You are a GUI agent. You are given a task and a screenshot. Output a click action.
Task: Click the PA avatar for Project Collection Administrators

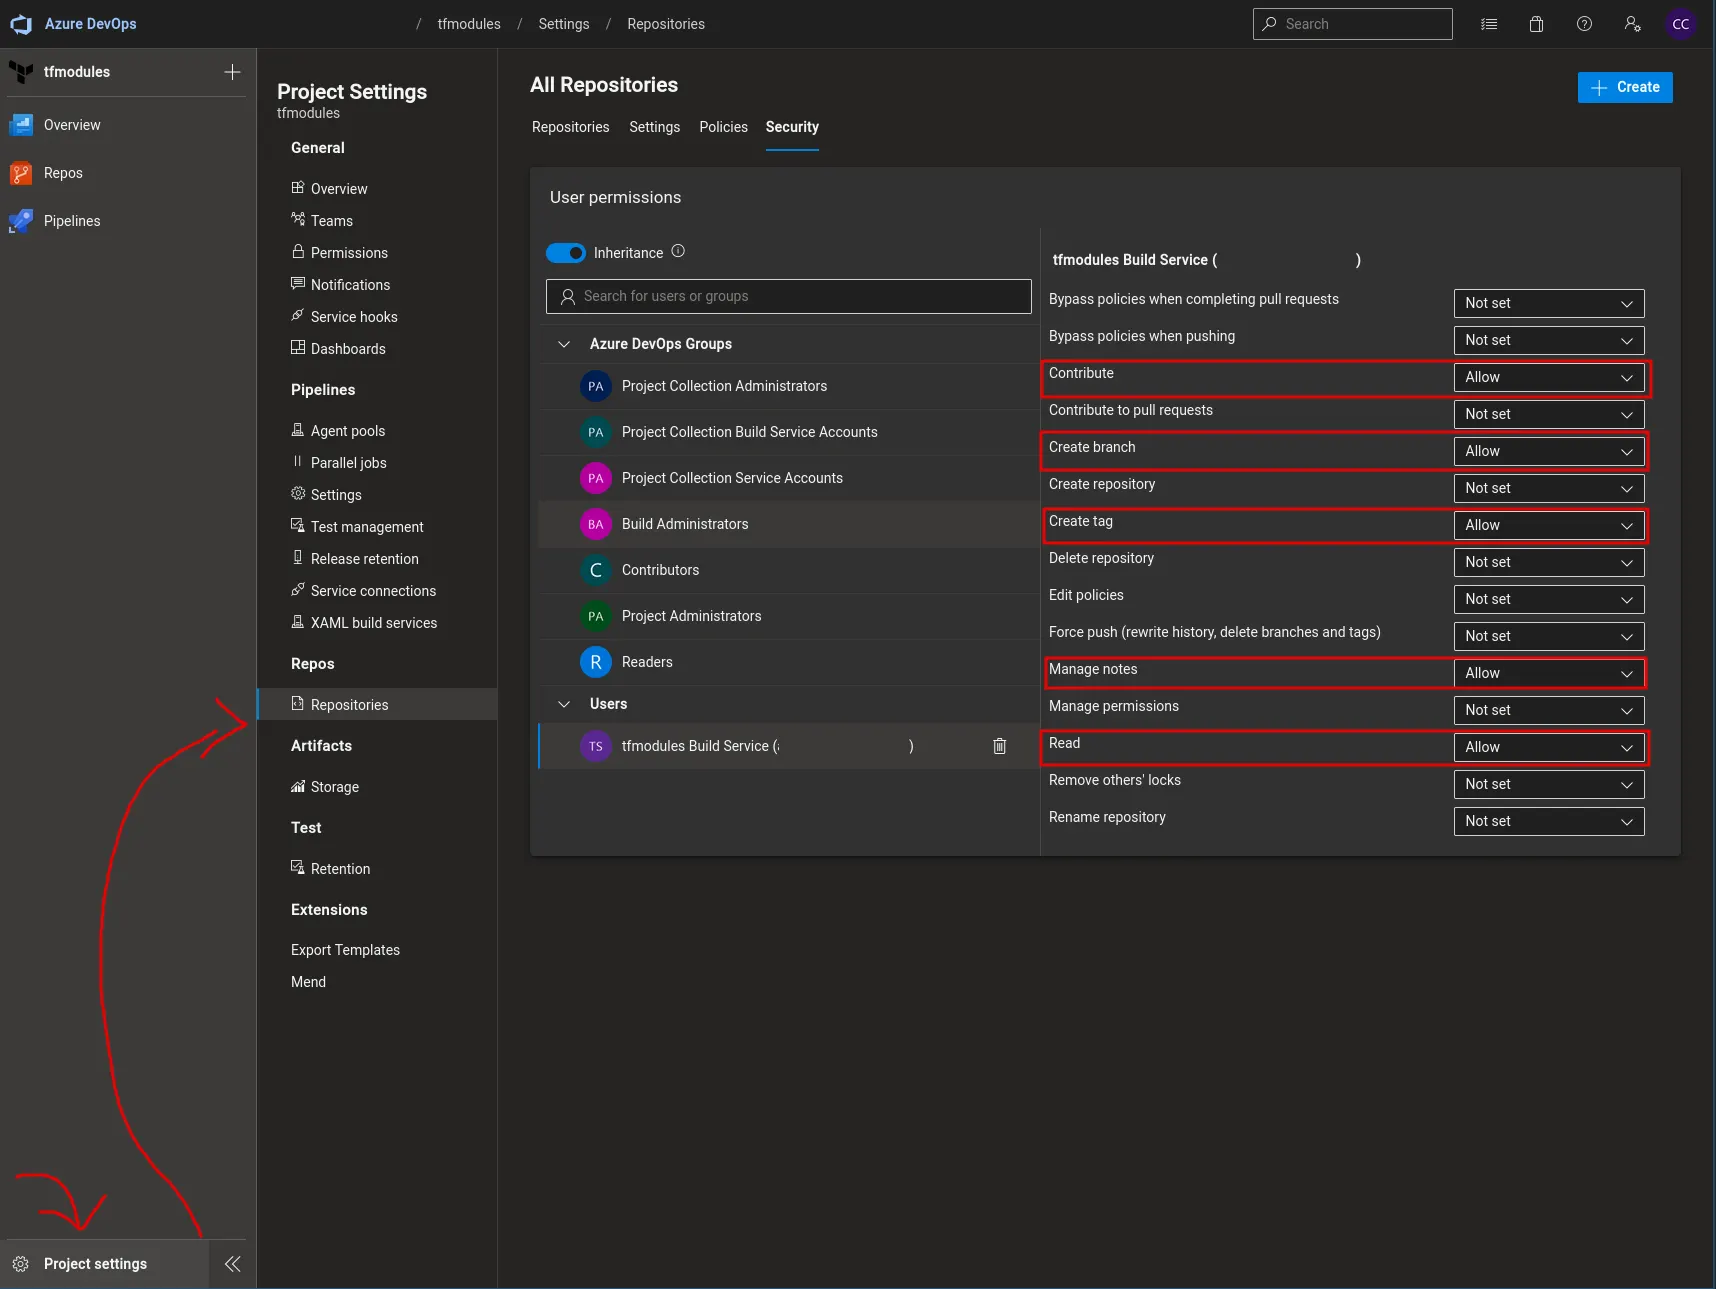tap(596, 386)
